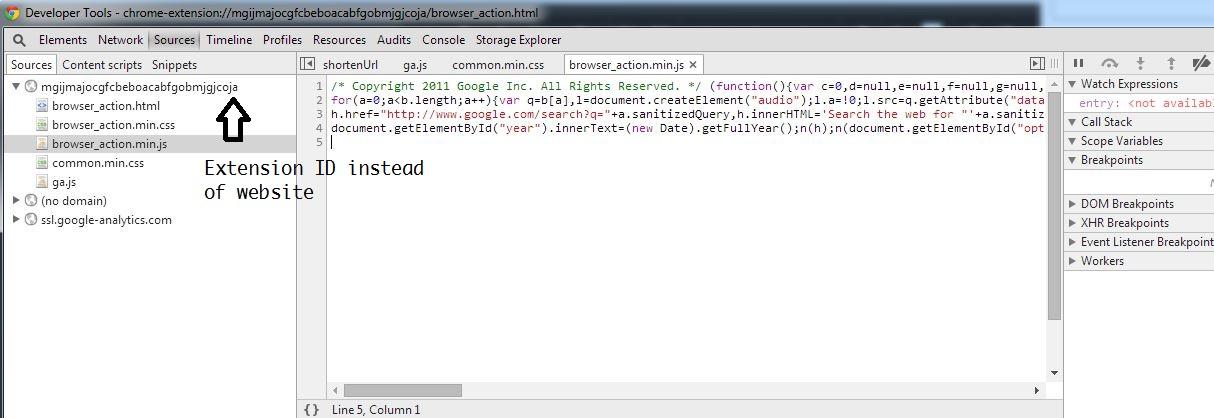Click the 'Line 5, Column 1' status text
Viewport: 1214px width, 418px height.
point(376,410)
